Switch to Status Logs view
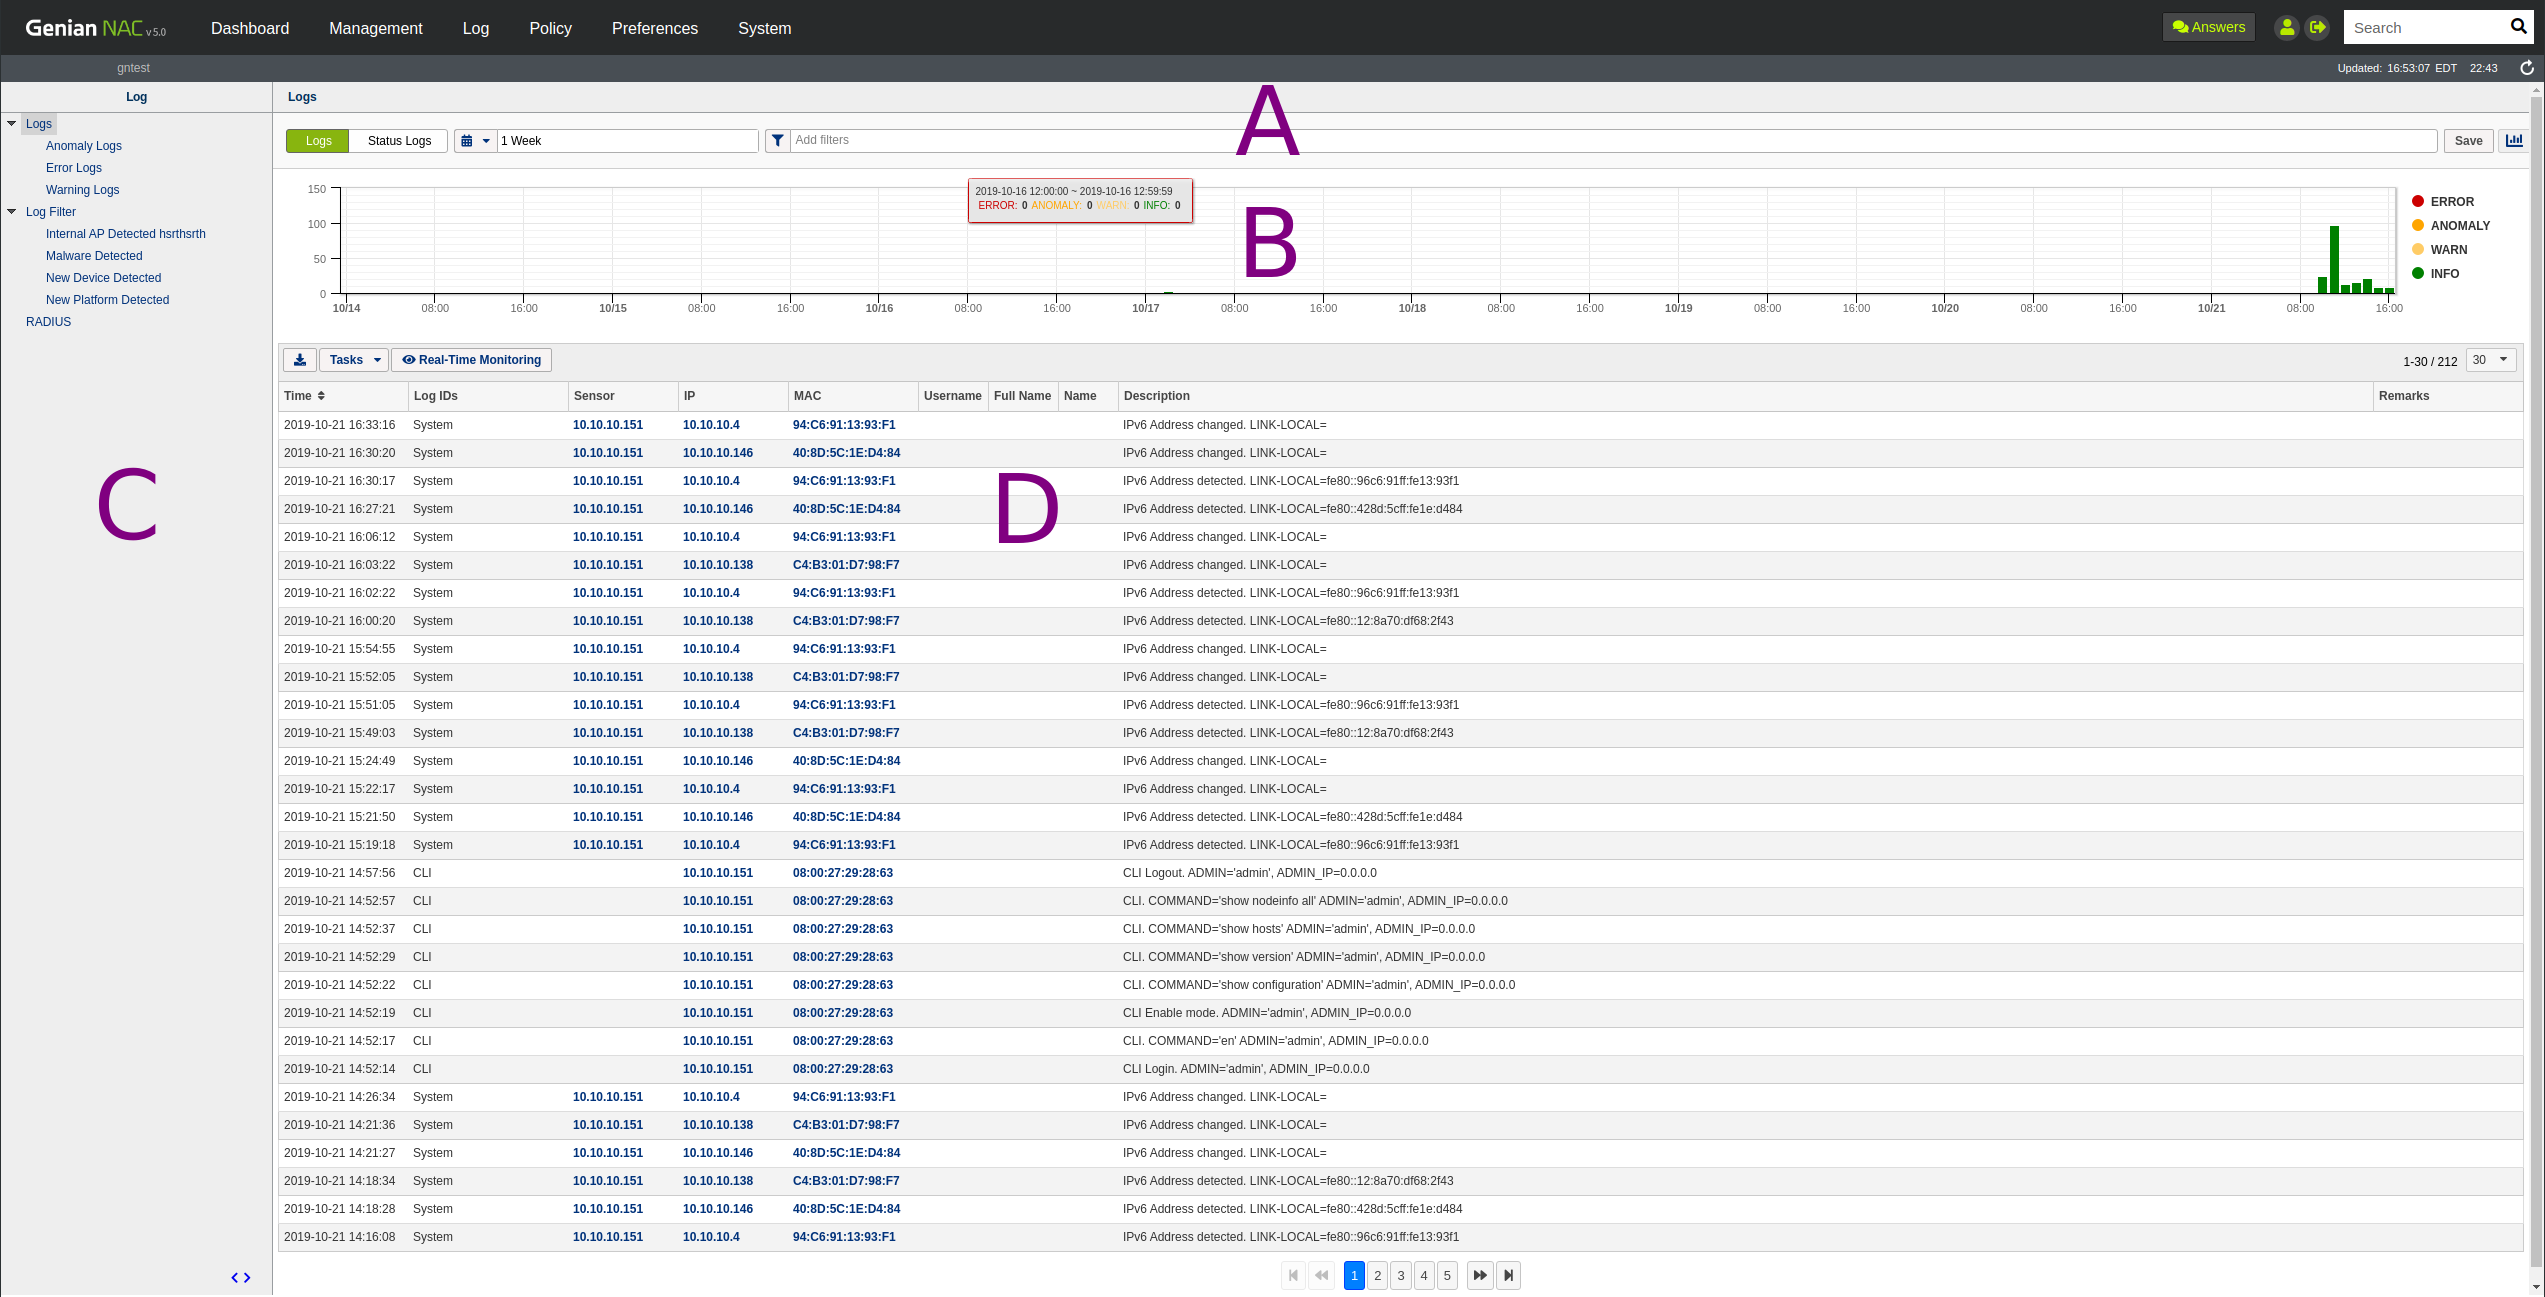Image resolution: width=2545 pixels, height=1297 pixels. pyautogui.click(x=399, y=141)
